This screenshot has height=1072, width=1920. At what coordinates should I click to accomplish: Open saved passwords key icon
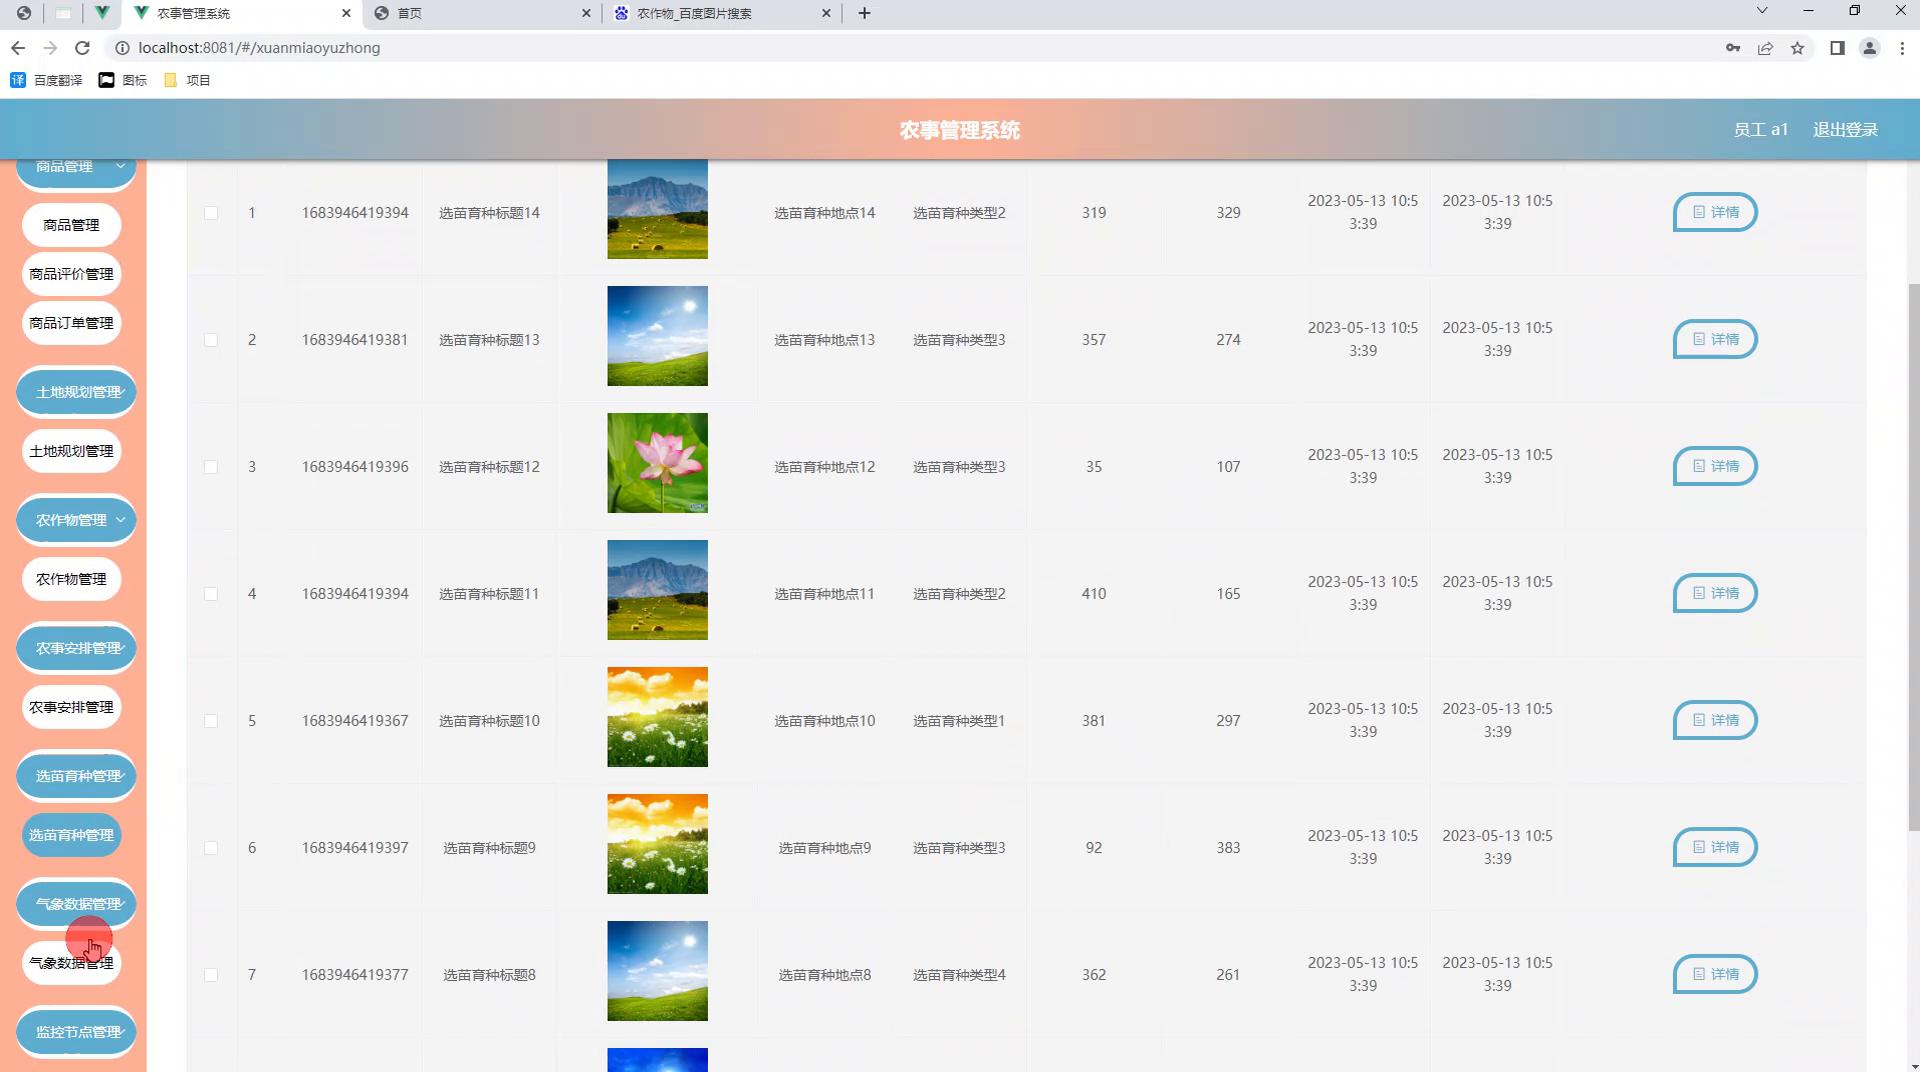point(1733,48)
